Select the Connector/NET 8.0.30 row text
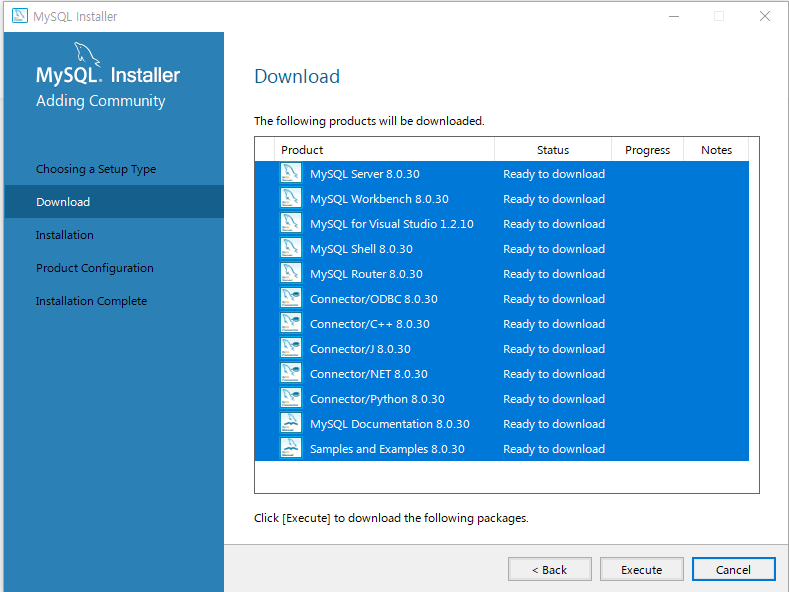The image size is (789, 592). [x=369, y=374]
